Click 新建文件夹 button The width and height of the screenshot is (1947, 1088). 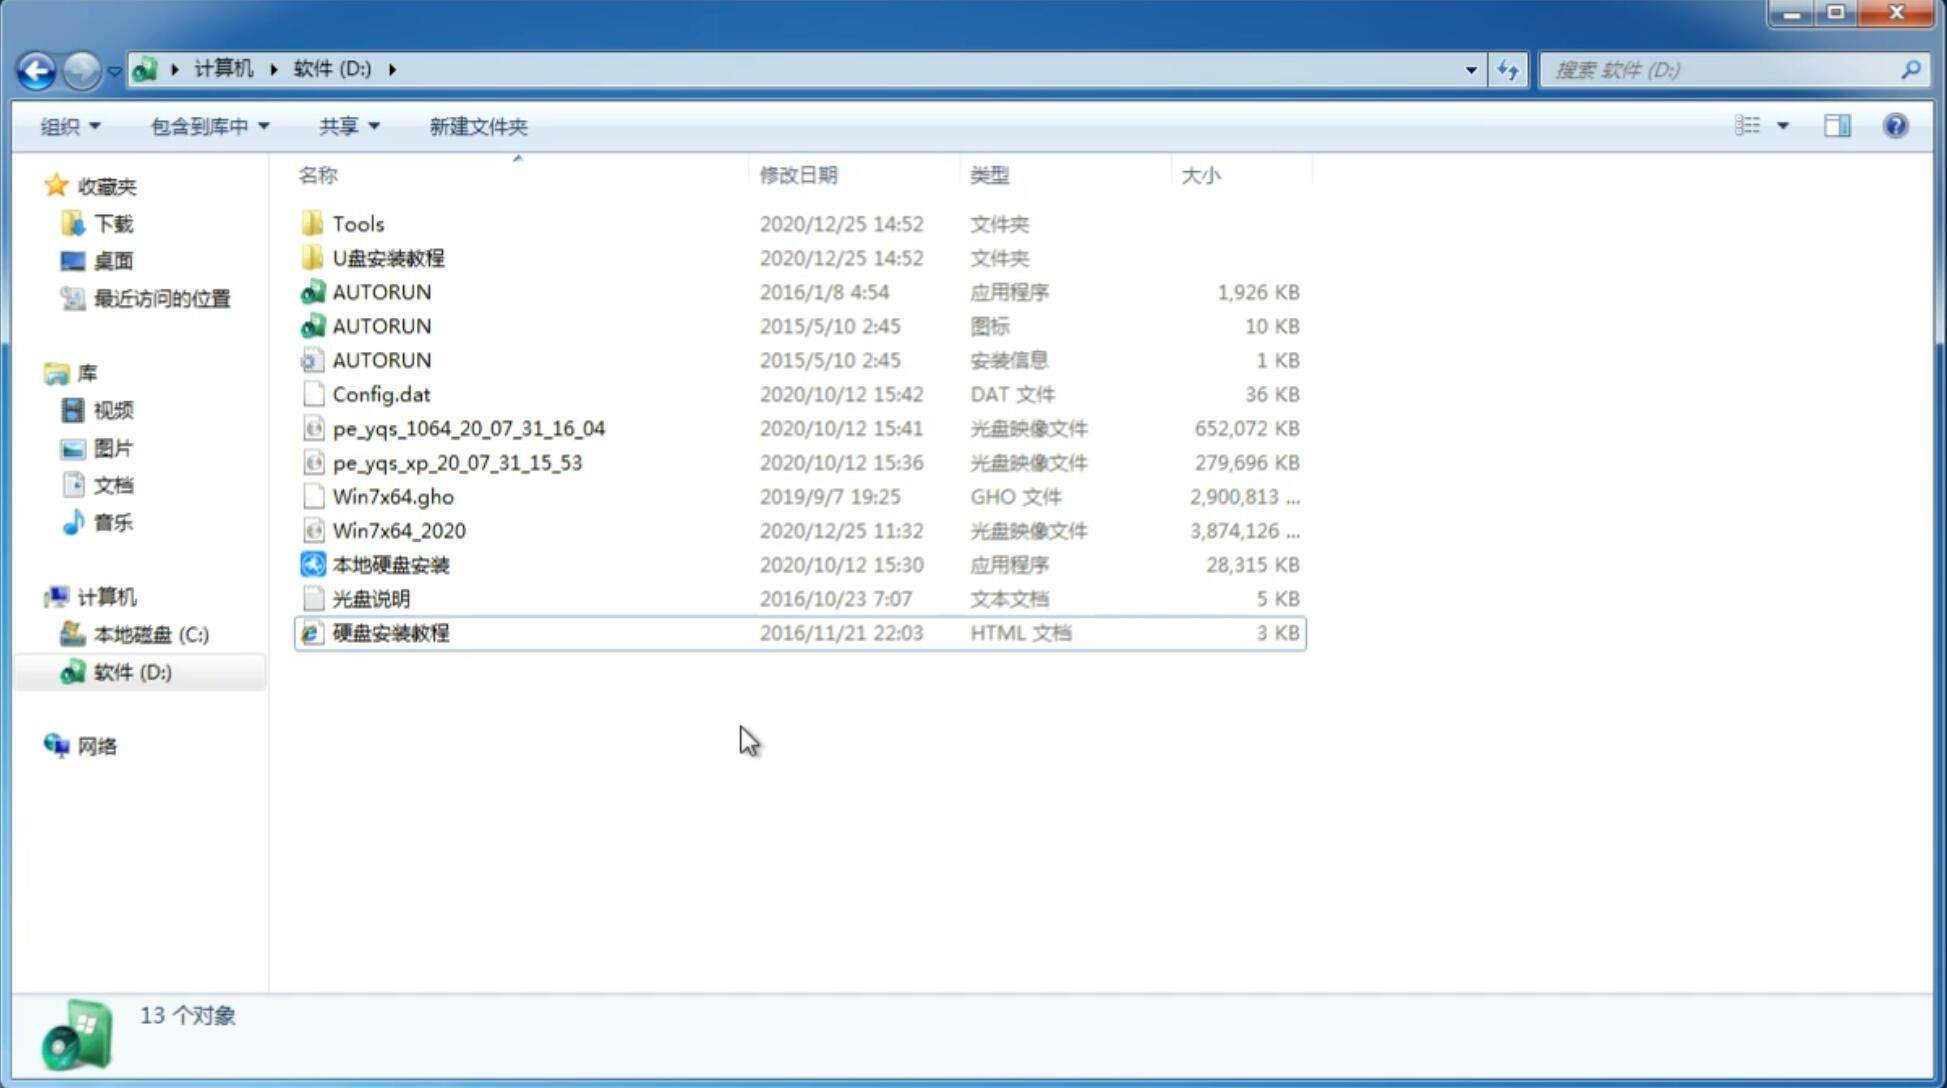(479, 126)
